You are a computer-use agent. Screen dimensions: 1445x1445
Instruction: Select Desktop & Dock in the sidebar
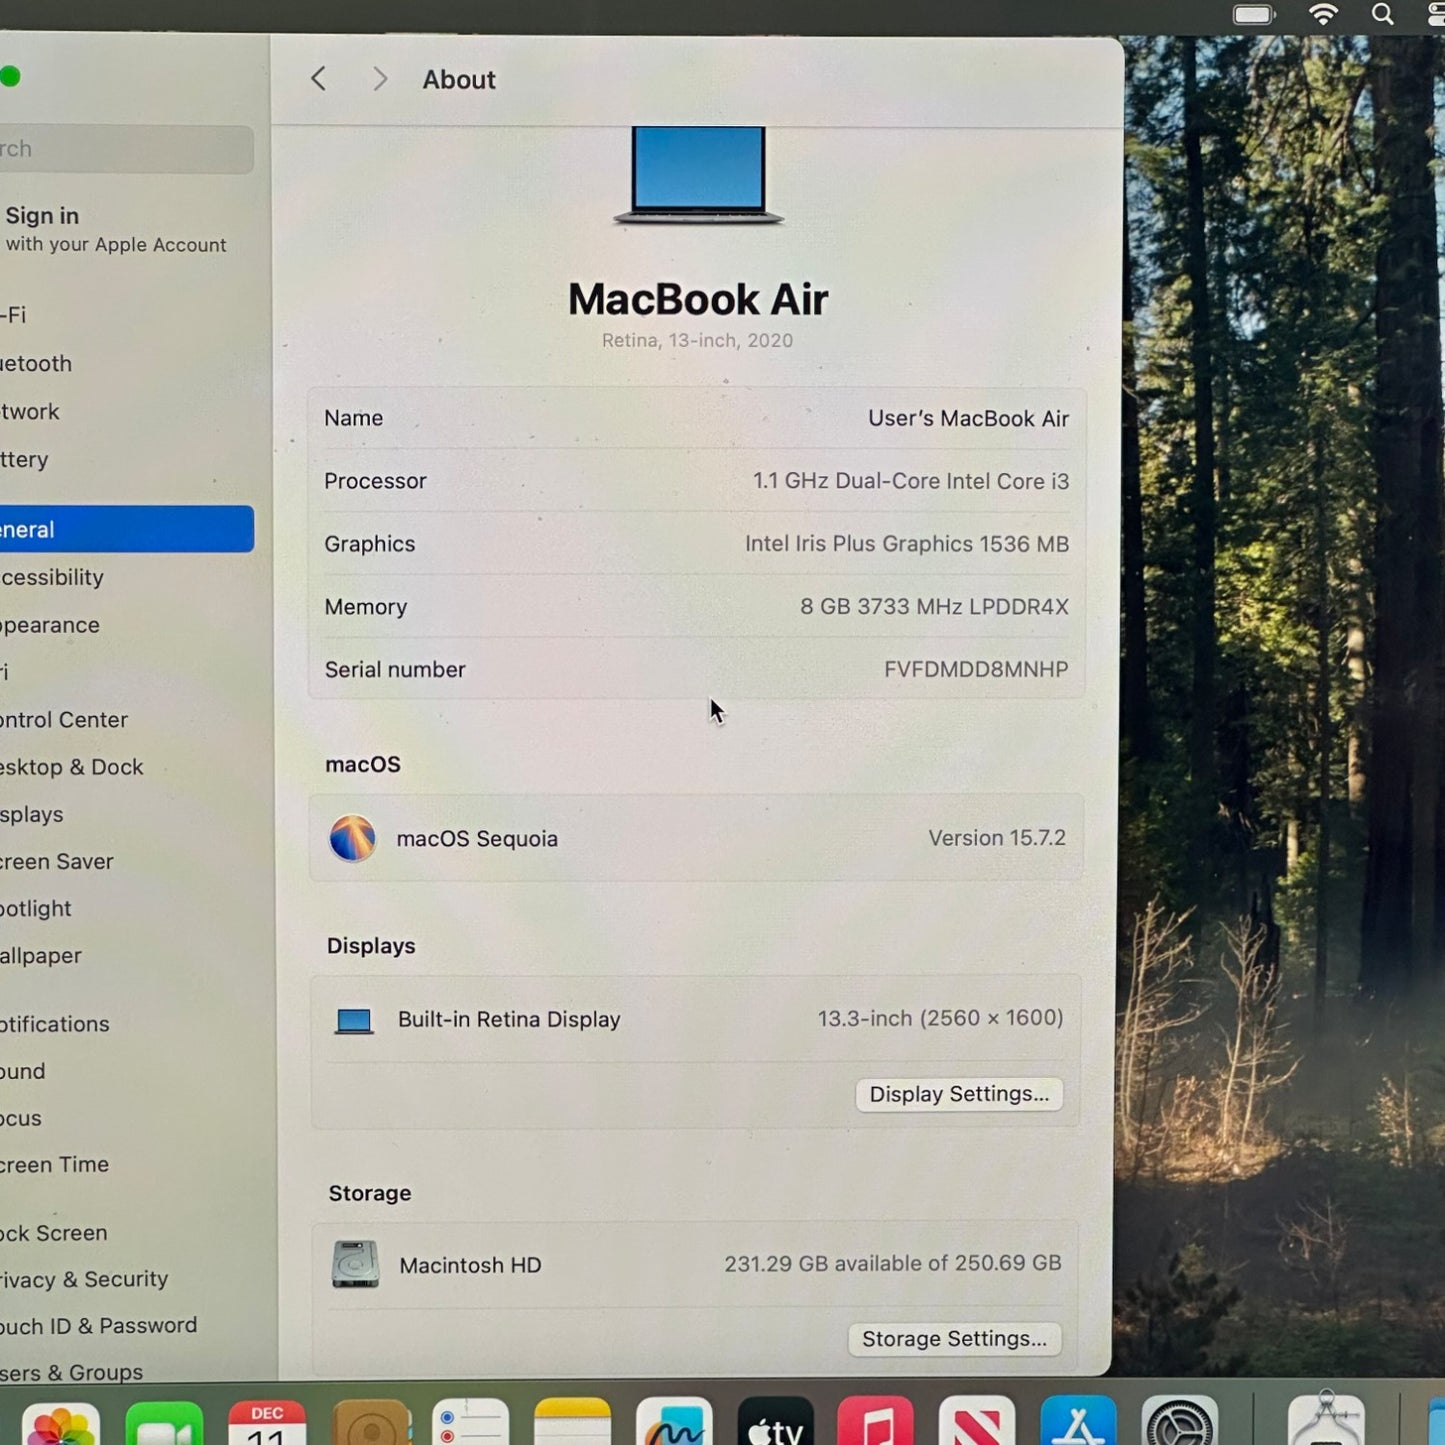click(x=72, y=767)
